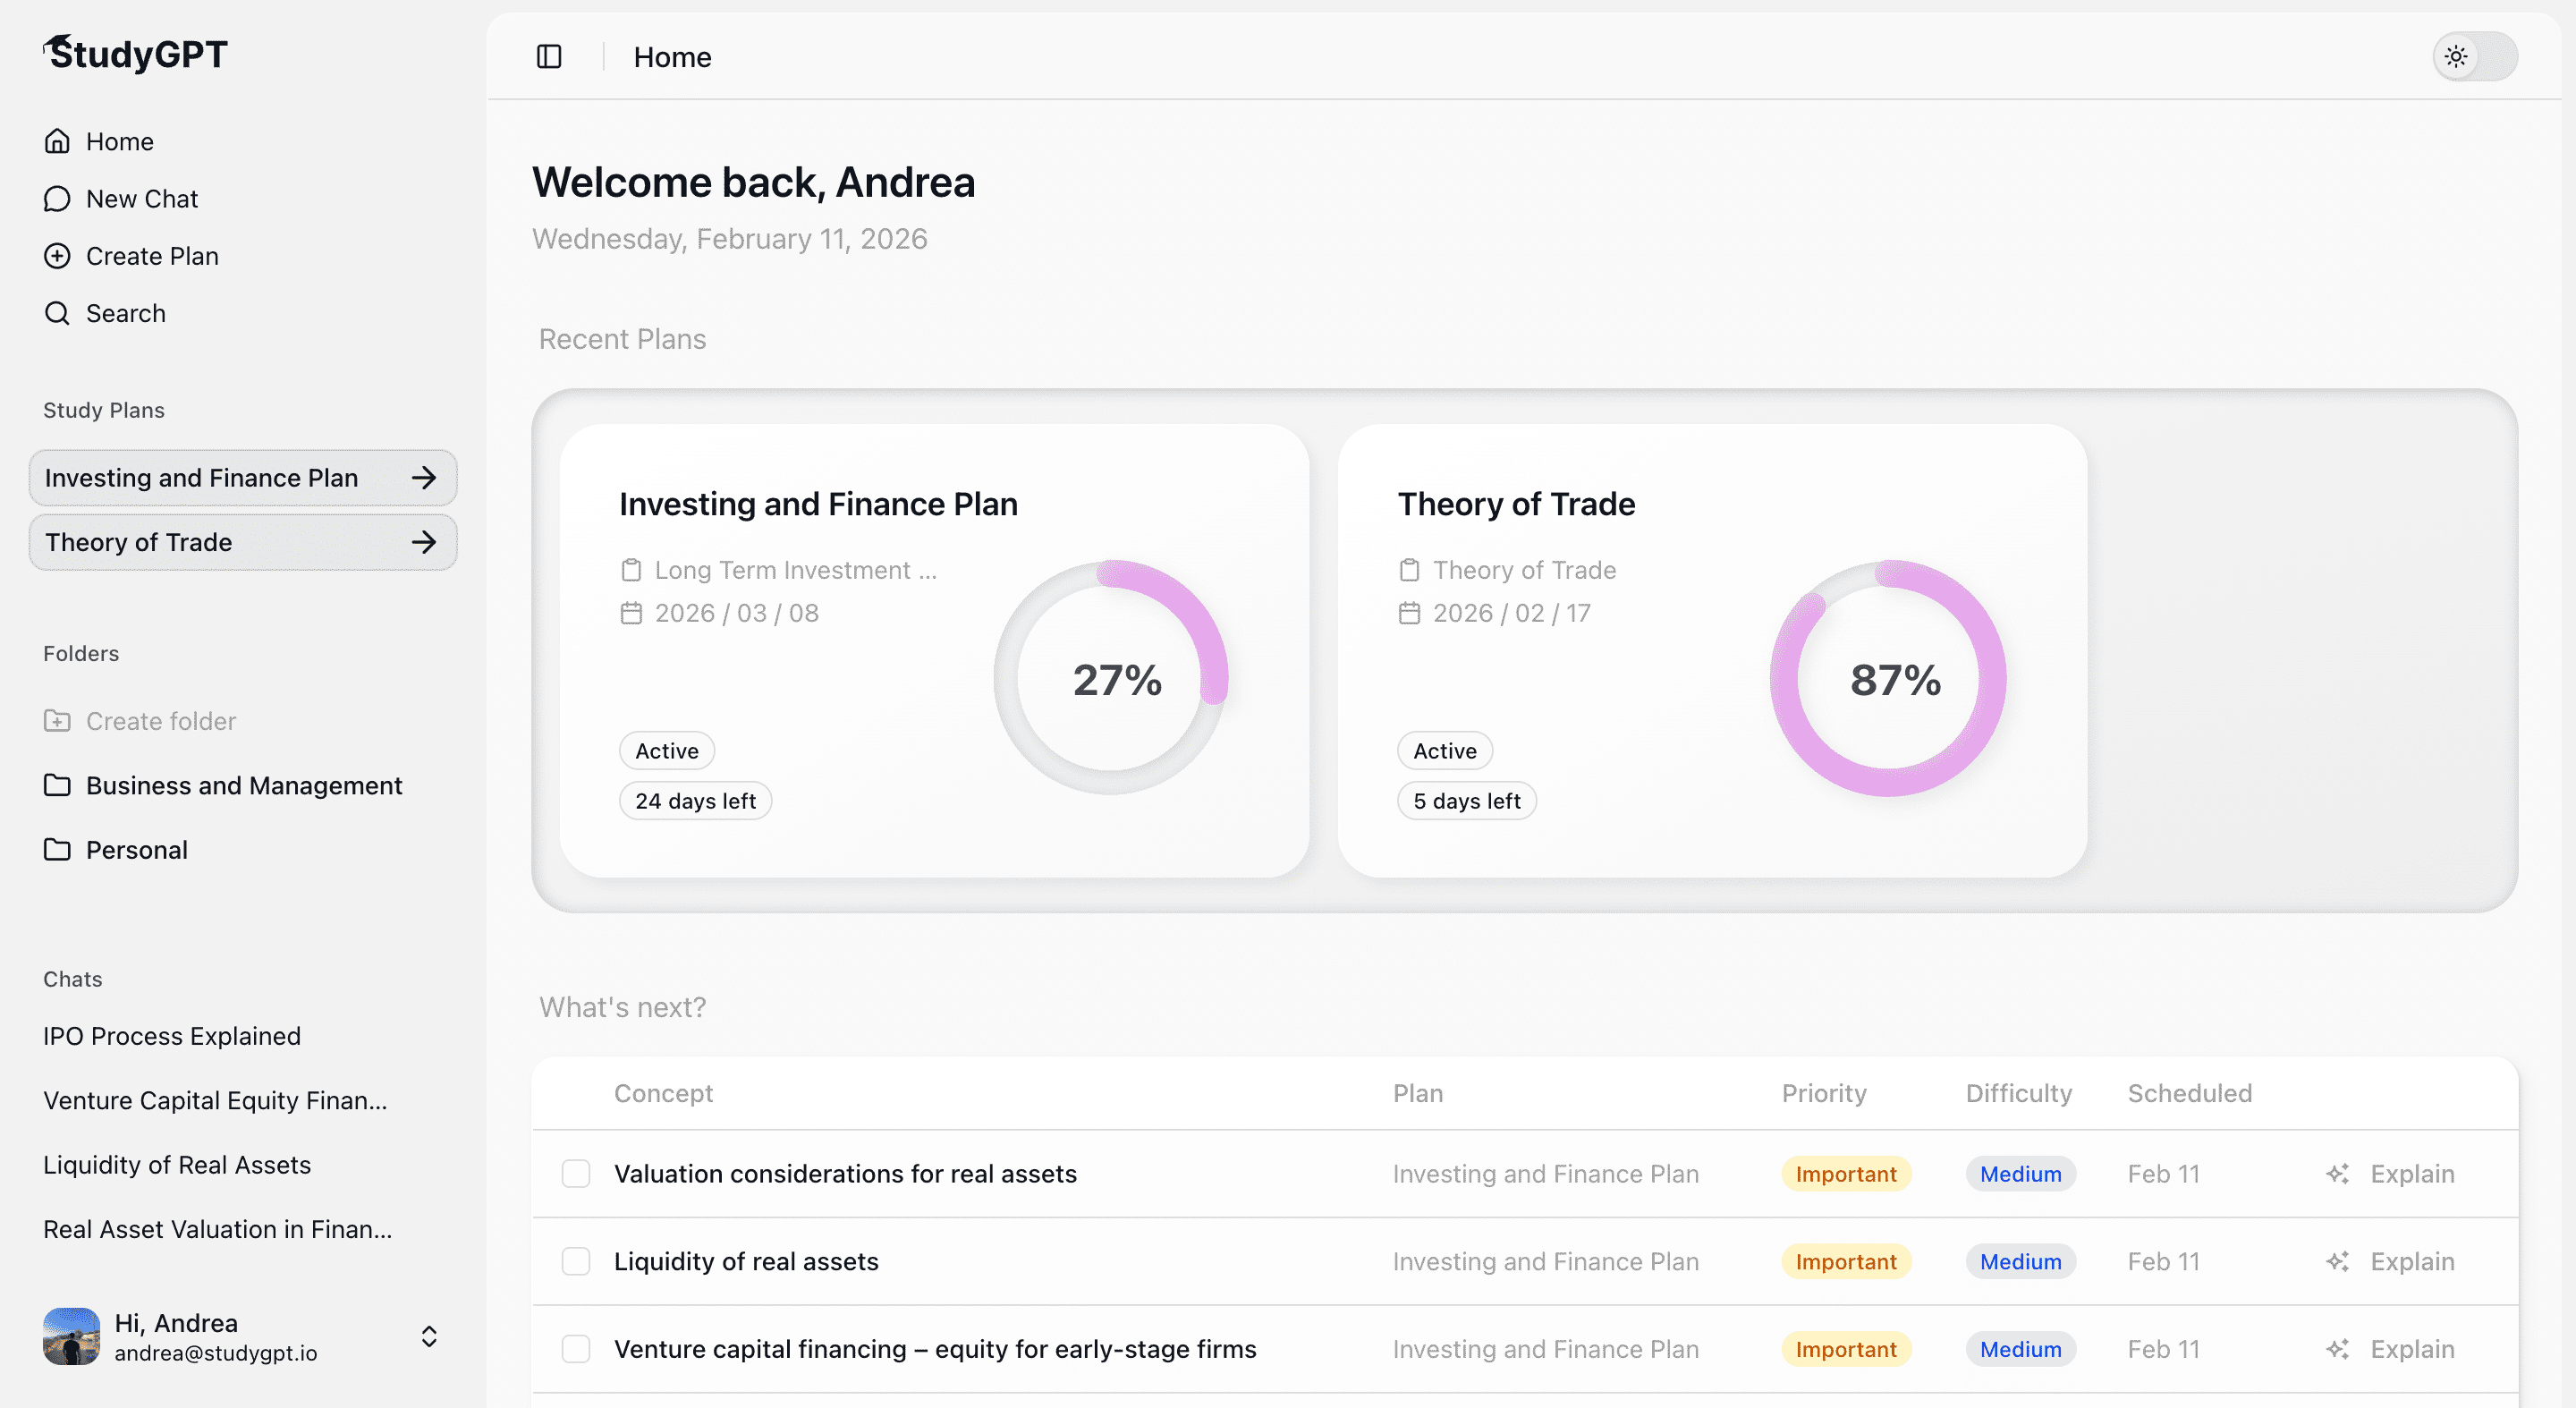Click the Home house icon
This screenshot has width=2576, height=1408.
point(57,141)
